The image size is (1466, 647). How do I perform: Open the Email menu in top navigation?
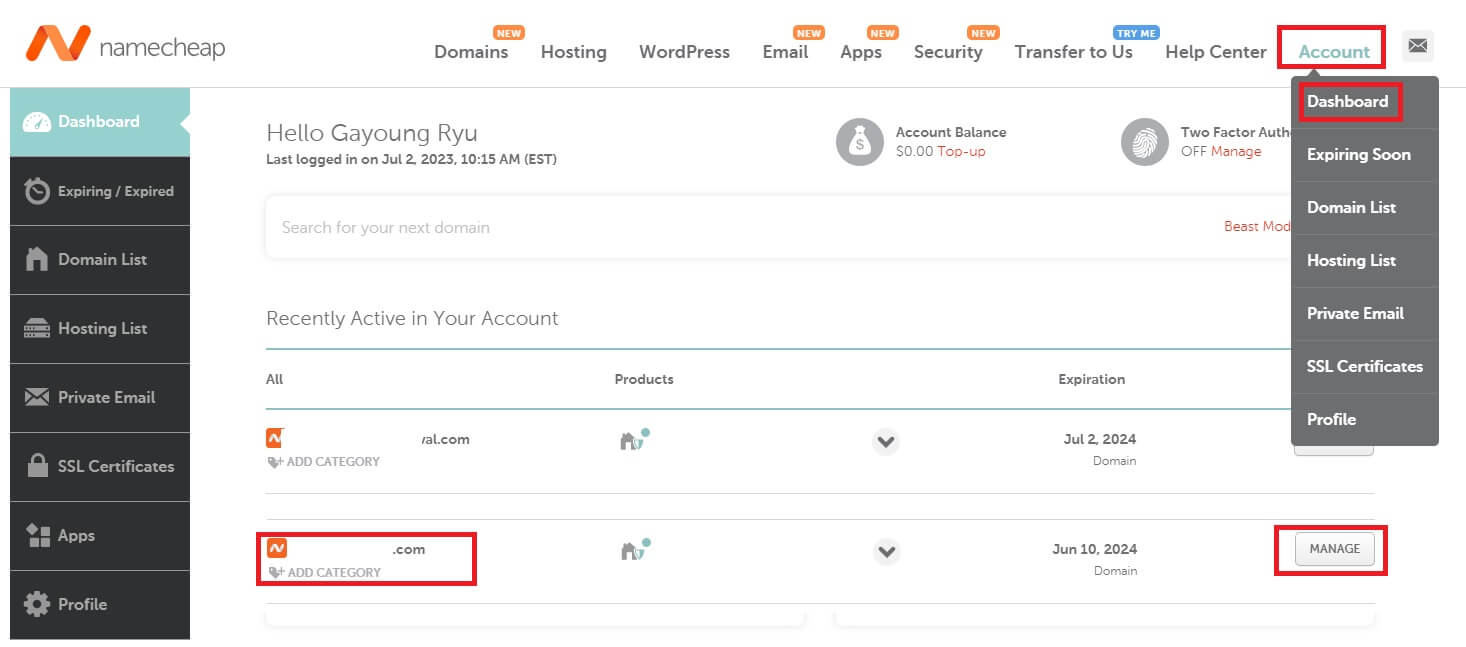[x=785, y=52]
